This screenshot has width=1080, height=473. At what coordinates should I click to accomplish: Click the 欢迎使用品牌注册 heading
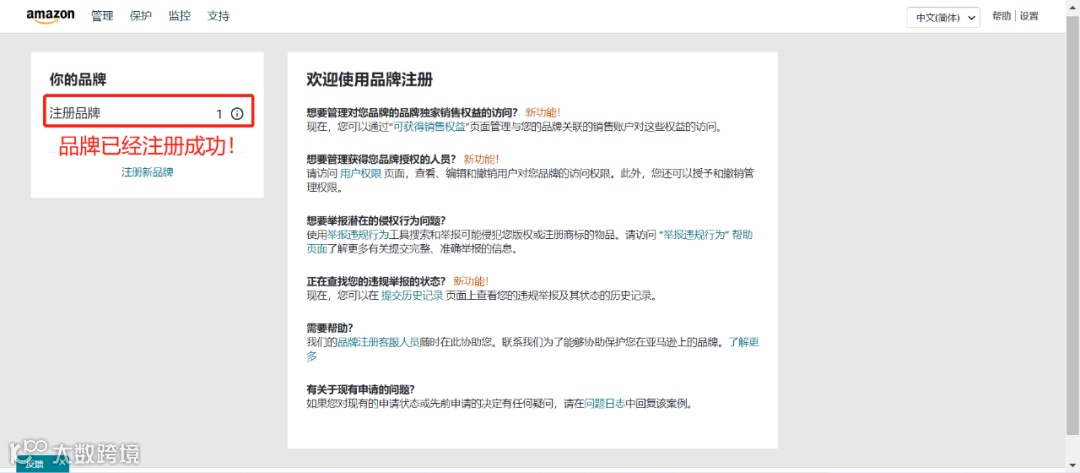click(369, 80)
